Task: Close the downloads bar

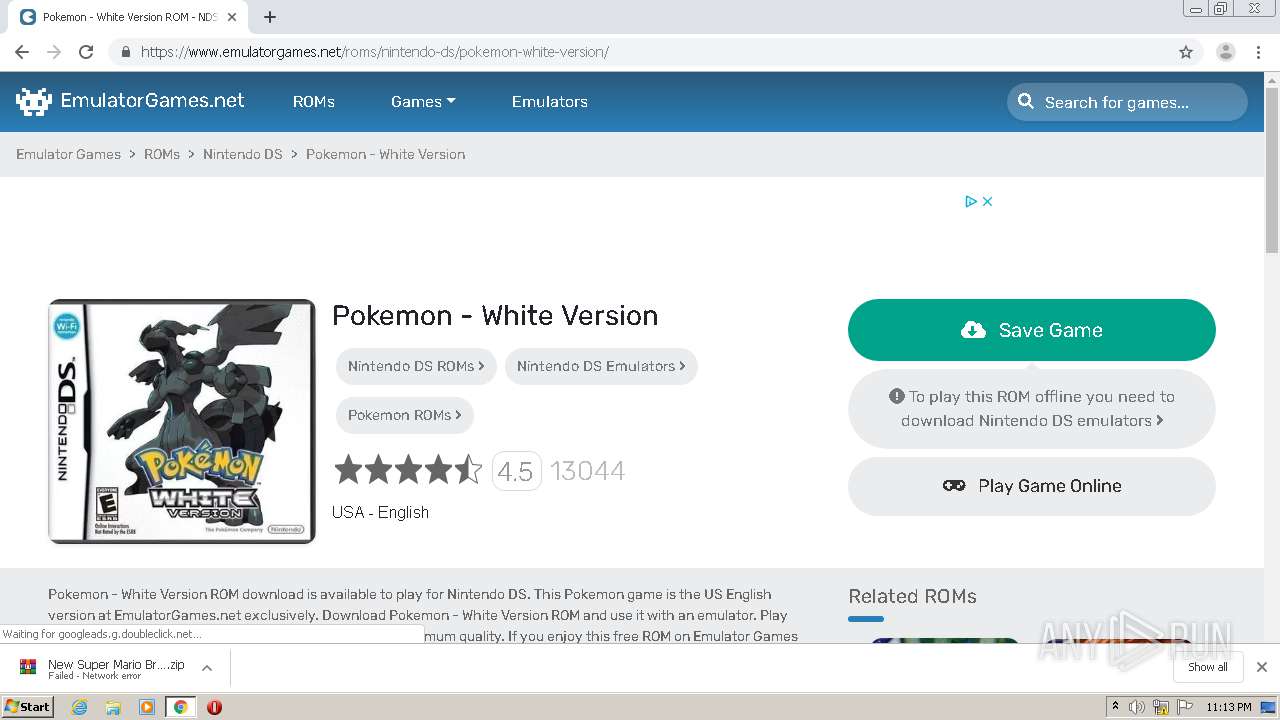Action: (1262, 667)
